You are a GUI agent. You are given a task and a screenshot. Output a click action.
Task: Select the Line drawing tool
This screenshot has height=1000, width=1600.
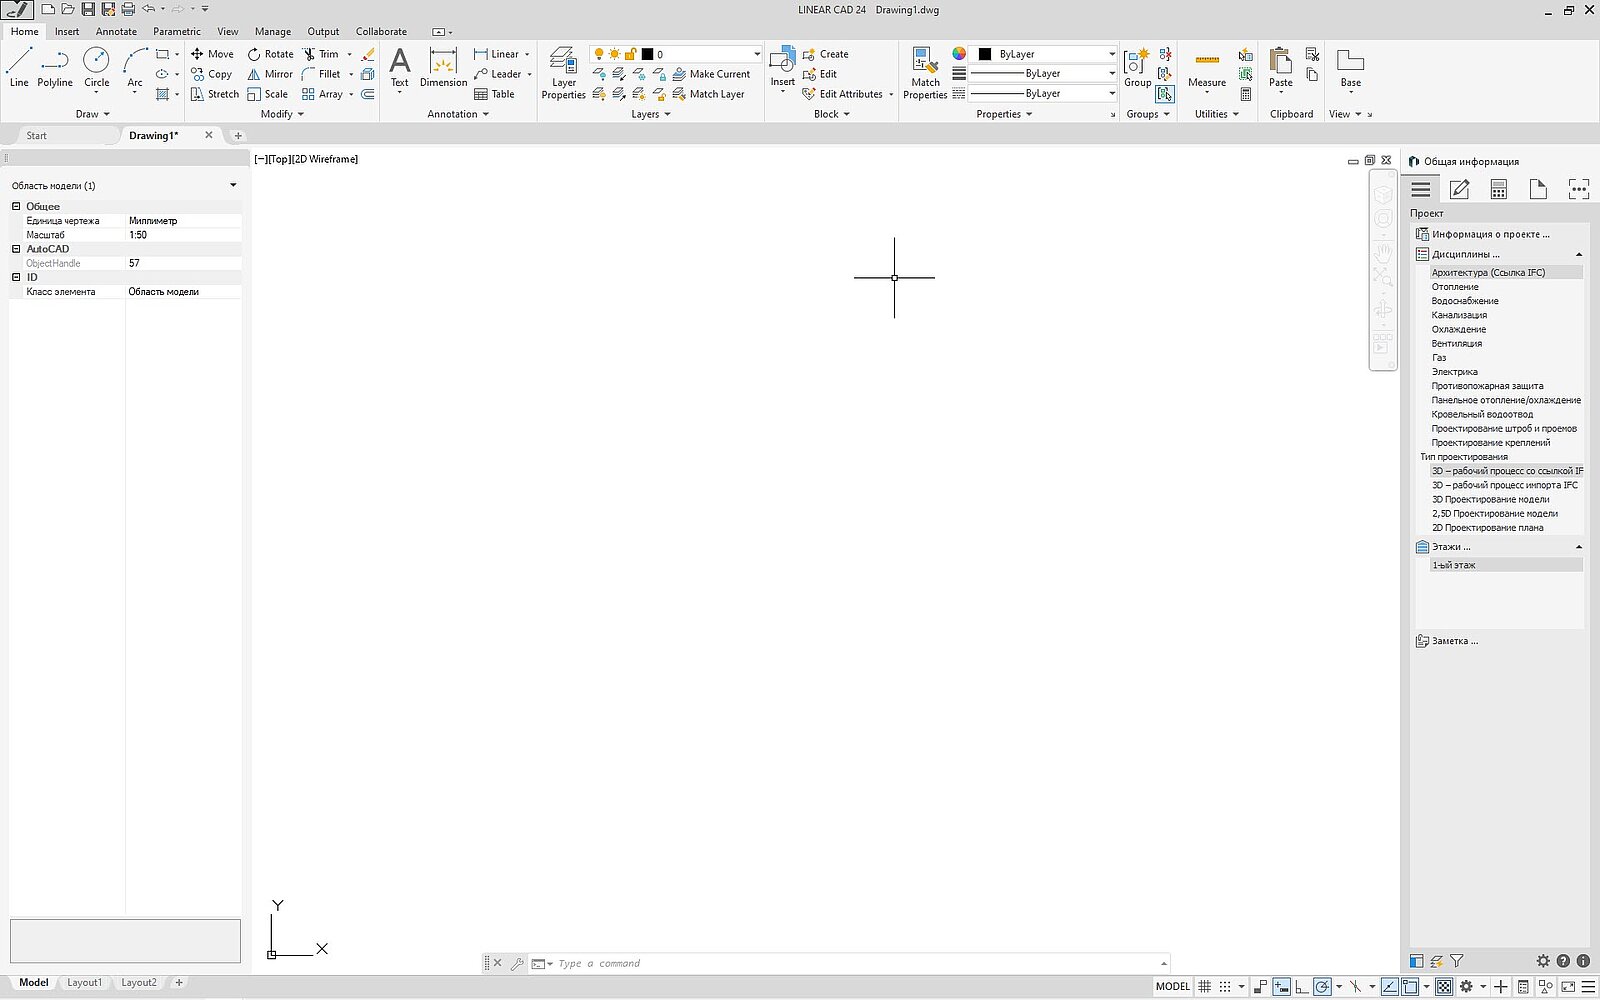19,67
